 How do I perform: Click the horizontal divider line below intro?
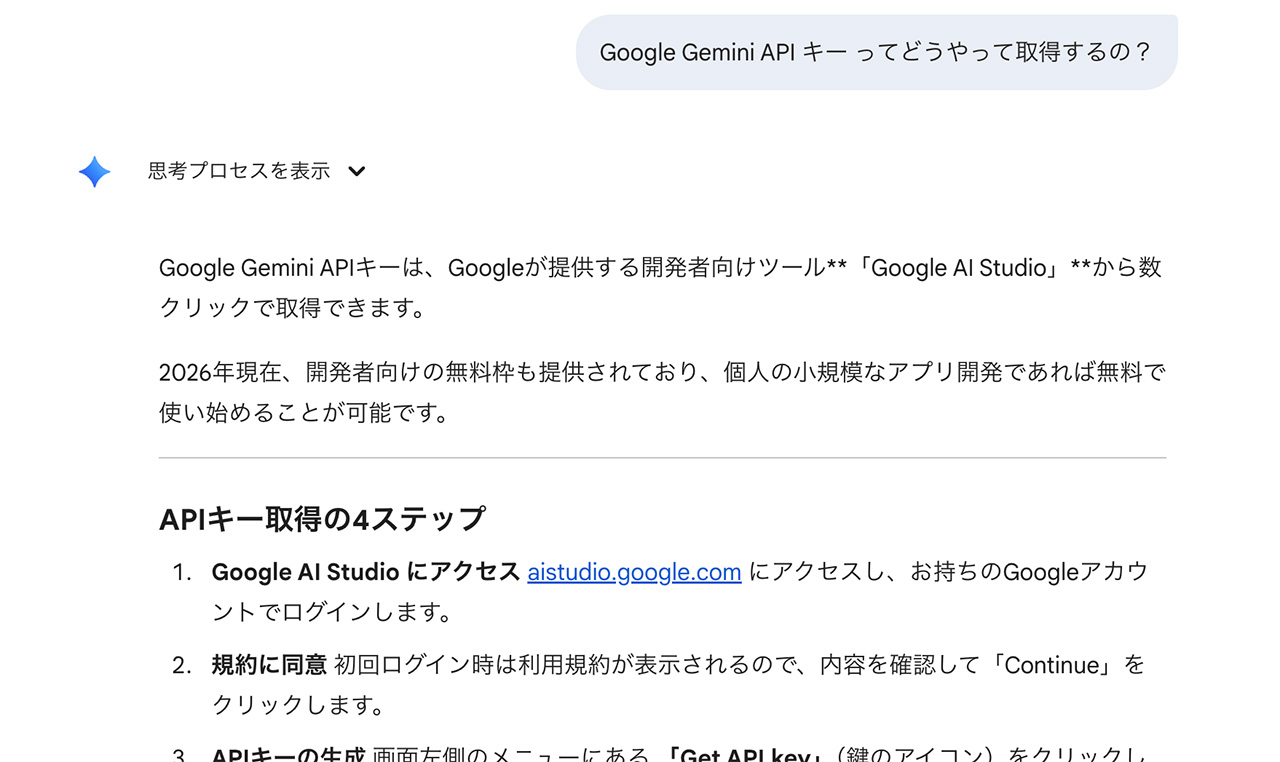[662, 458]
